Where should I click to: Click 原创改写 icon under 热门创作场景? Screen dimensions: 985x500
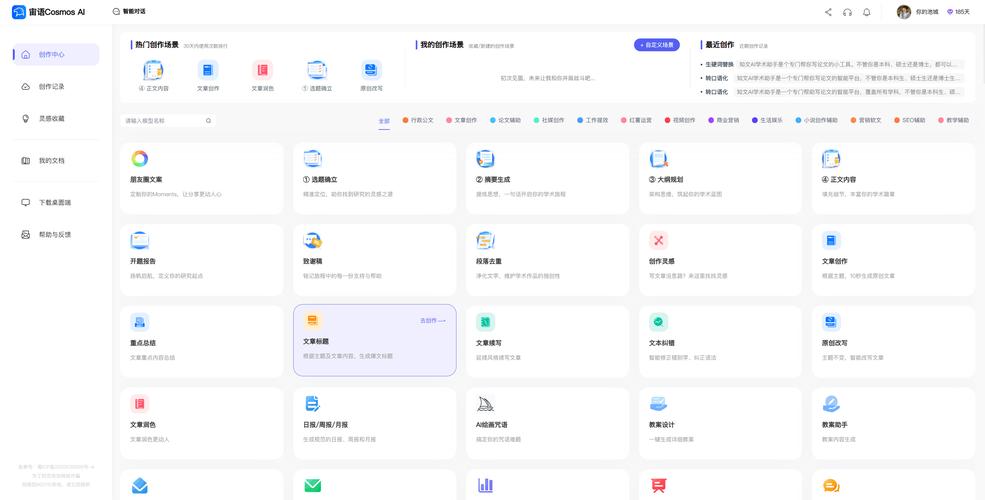pyautogui.click(x=371, y=70)
